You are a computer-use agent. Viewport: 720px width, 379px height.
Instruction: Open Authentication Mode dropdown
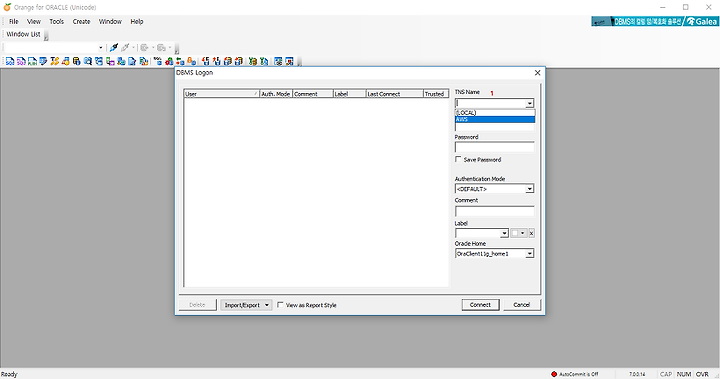(x=529, y=189)
